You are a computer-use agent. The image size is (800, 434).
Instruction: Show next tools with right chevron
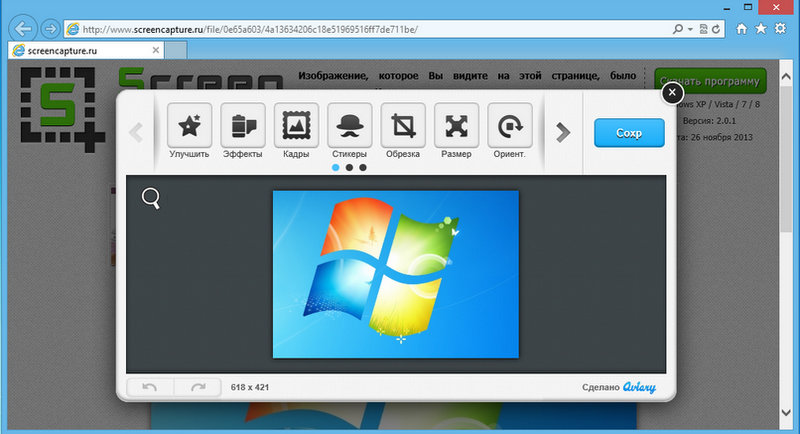pyautogui.click(x=563, y=132)
